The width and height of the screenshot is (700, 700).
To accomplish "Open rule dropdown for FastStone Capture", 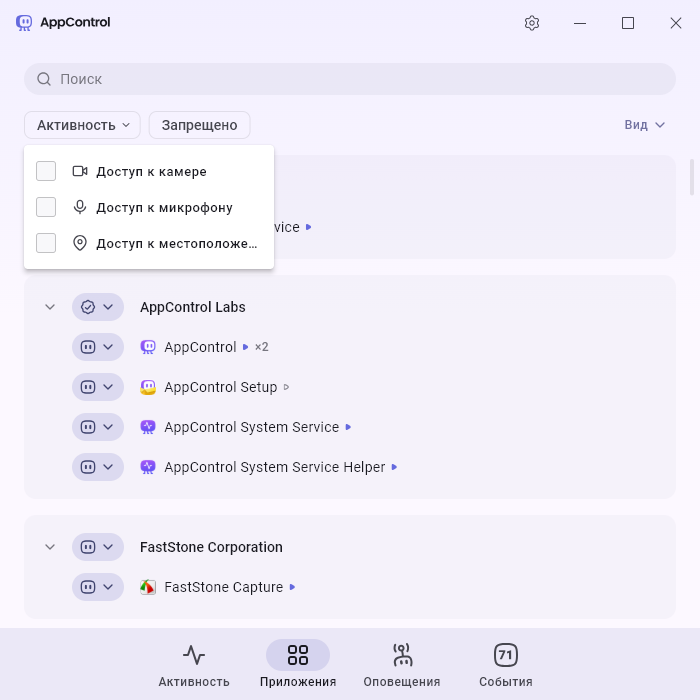I will (98, 587).
